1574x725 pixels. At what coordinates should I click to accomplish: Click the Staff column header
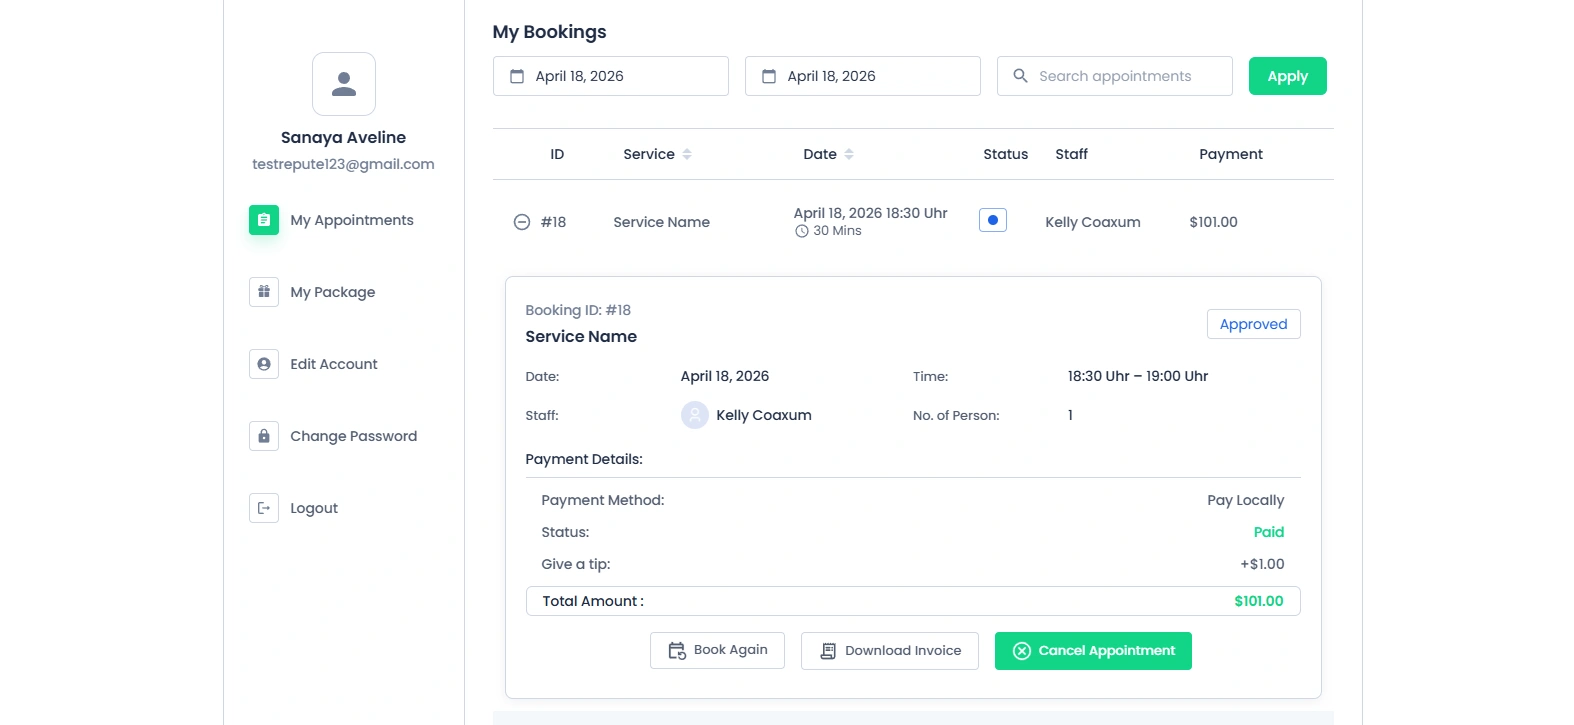click(1072, 154)
